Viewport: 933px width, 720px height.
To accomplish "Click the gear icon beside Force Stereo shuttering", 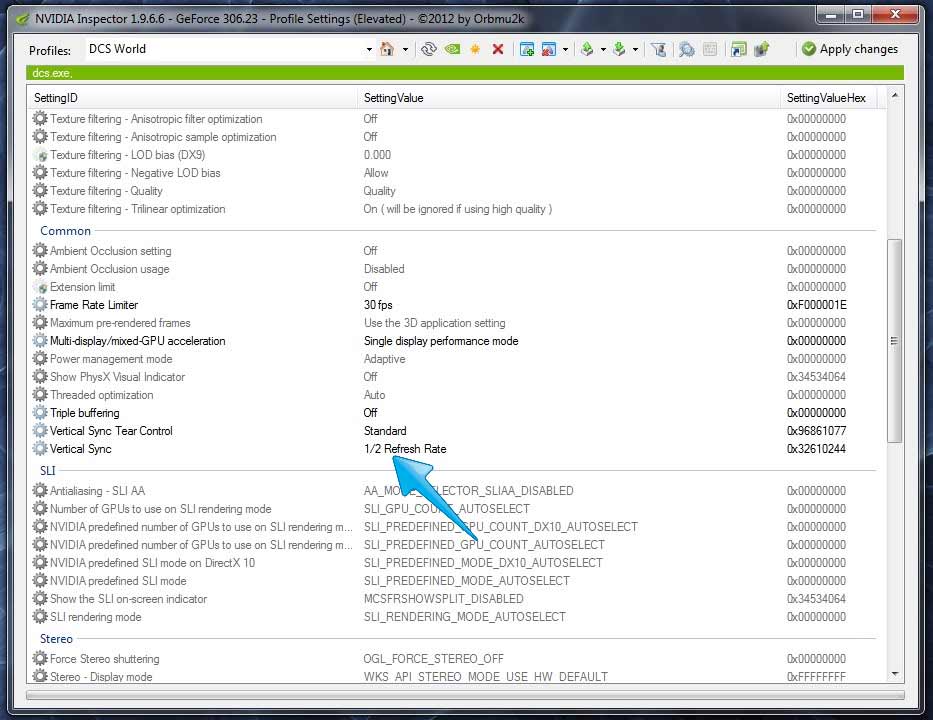I will (40, 659).
